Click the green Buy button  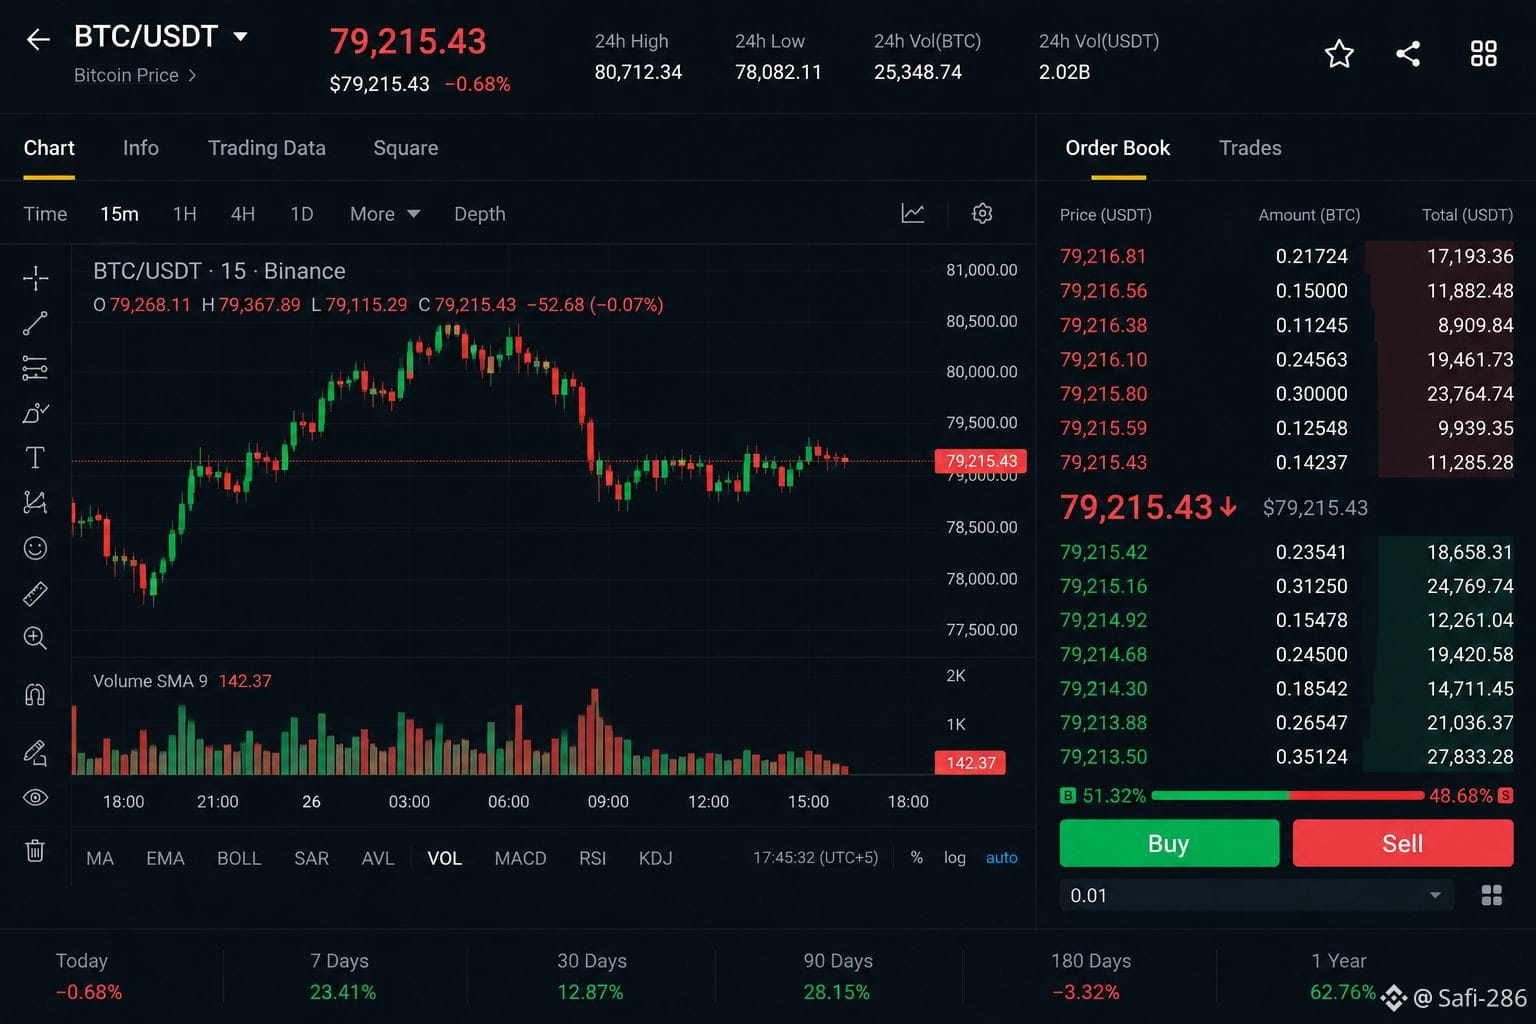pos(1169,843)
